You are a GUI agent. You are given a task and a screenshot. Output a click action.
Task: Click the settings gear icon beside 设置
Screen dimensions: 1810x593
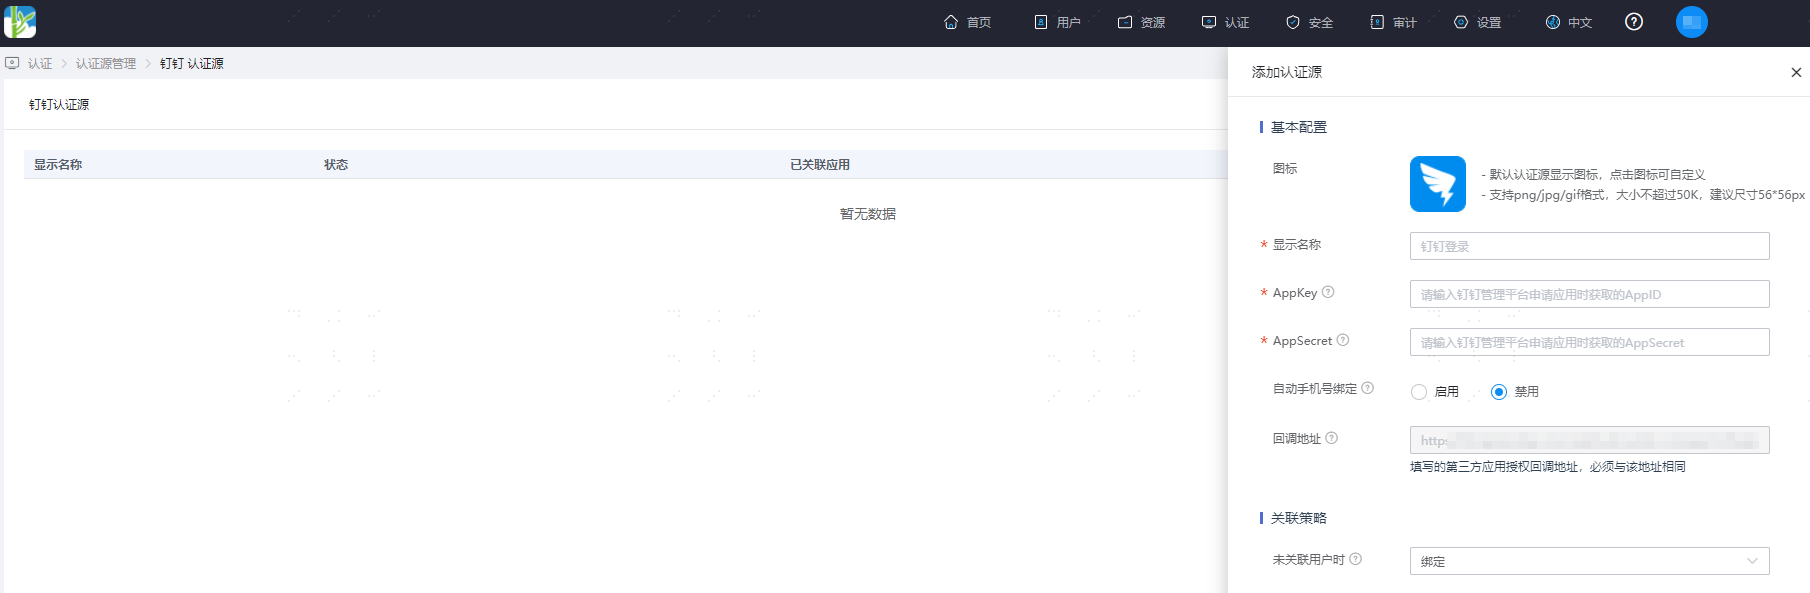point(1461,22)
